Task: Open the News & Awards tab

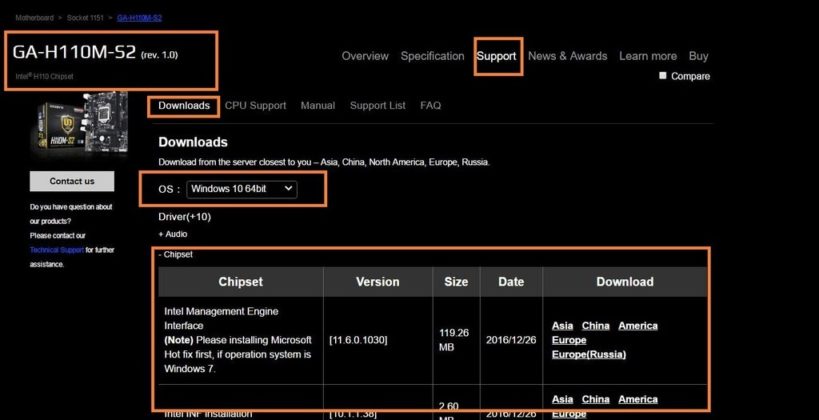Action: (567, 56)
